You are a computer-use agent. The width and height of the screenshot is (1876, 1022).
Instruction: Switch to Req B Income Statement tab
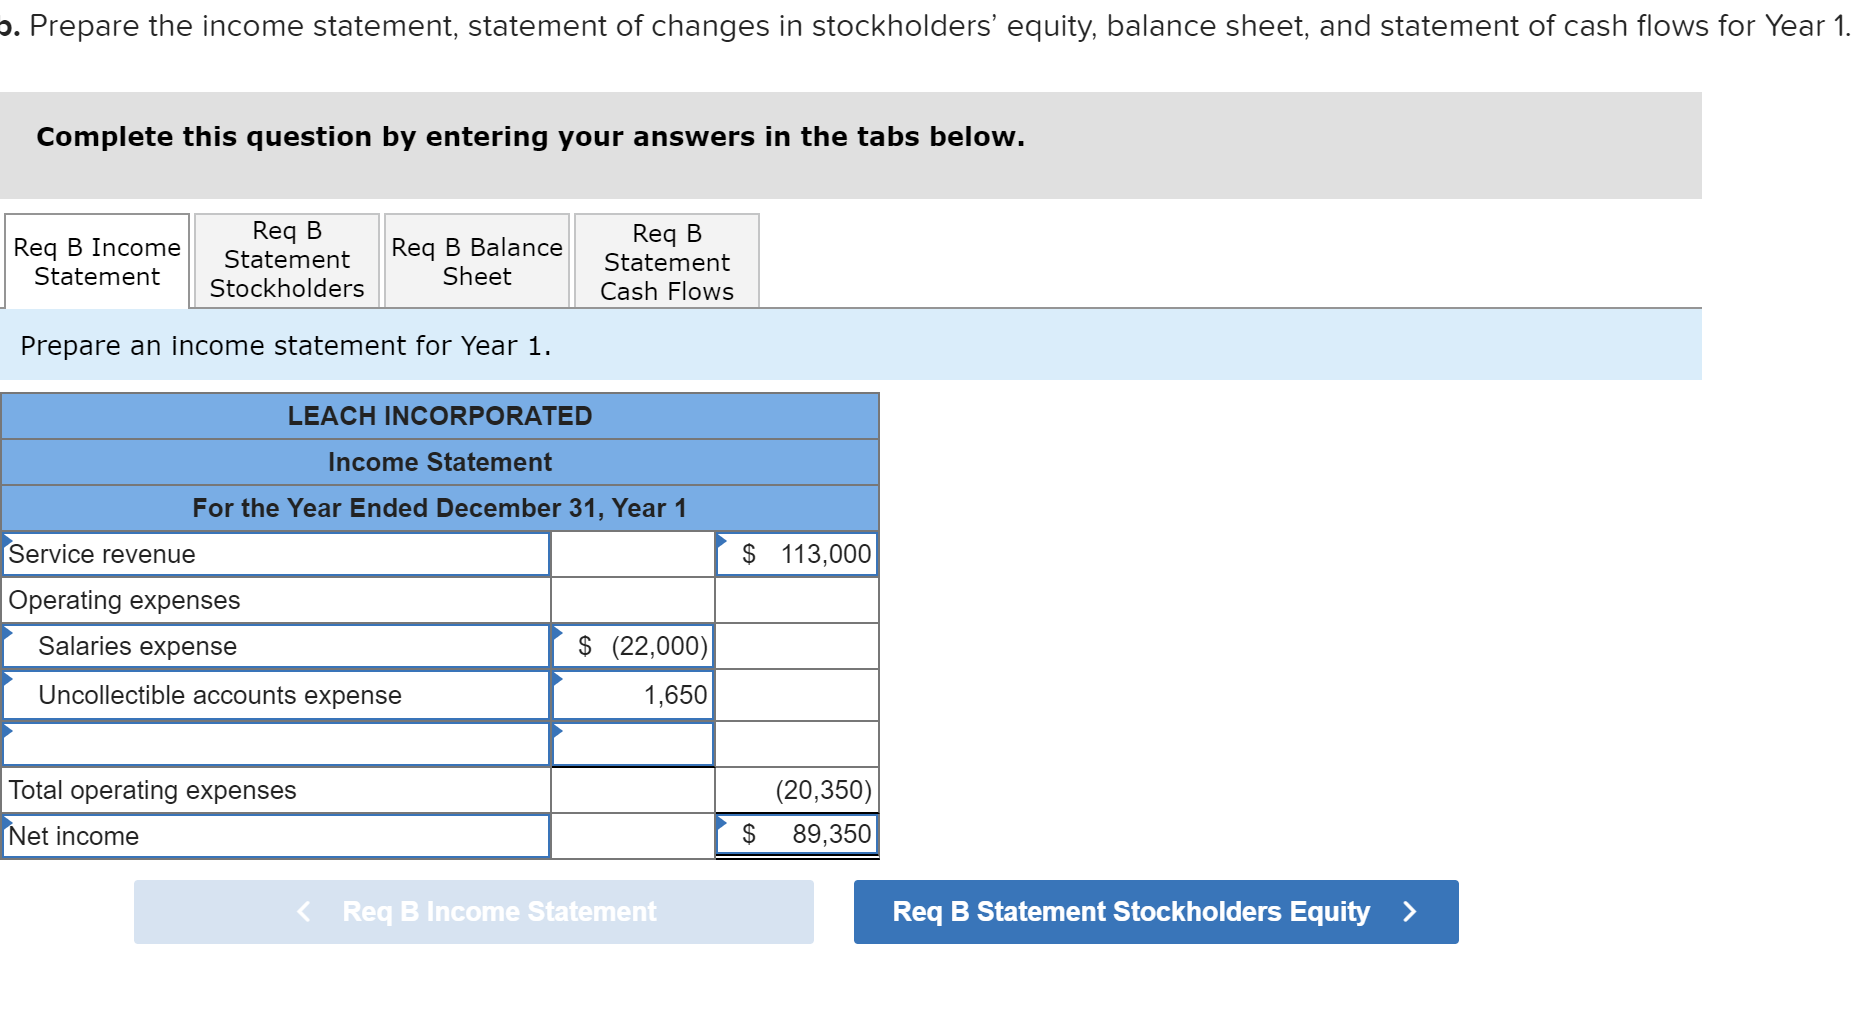(x=97, y=261)
